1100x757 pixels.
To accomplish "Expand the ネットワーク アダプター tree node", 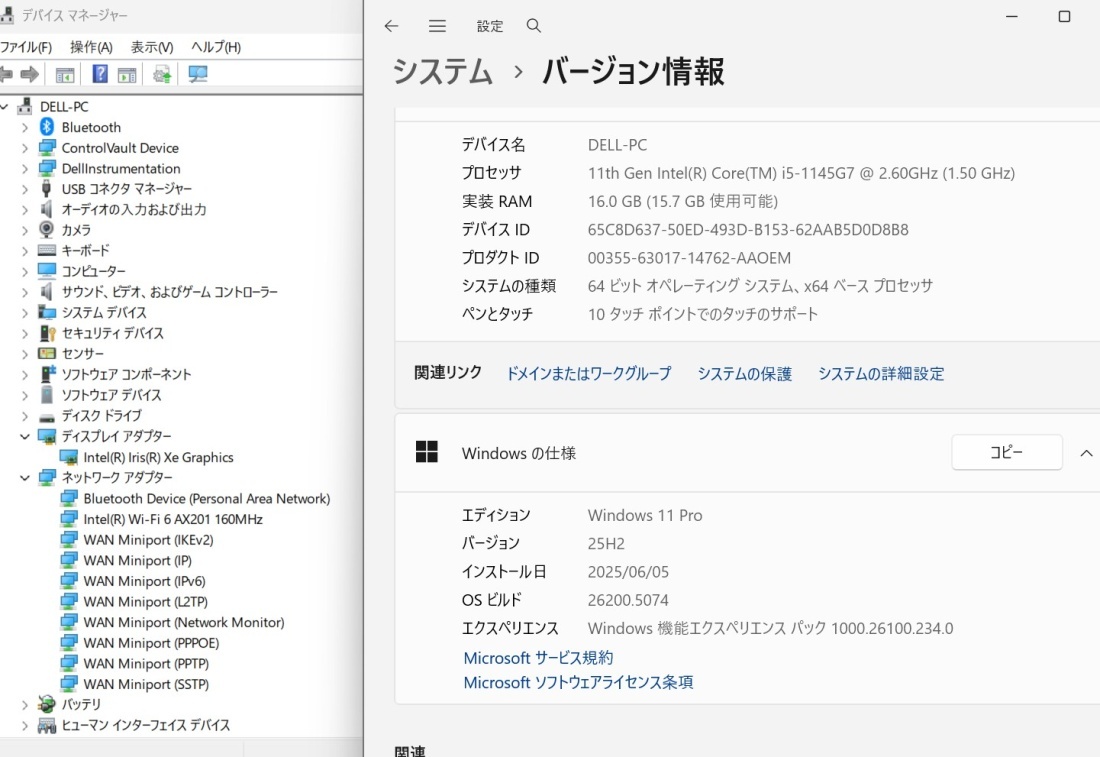I will (24, 477).
